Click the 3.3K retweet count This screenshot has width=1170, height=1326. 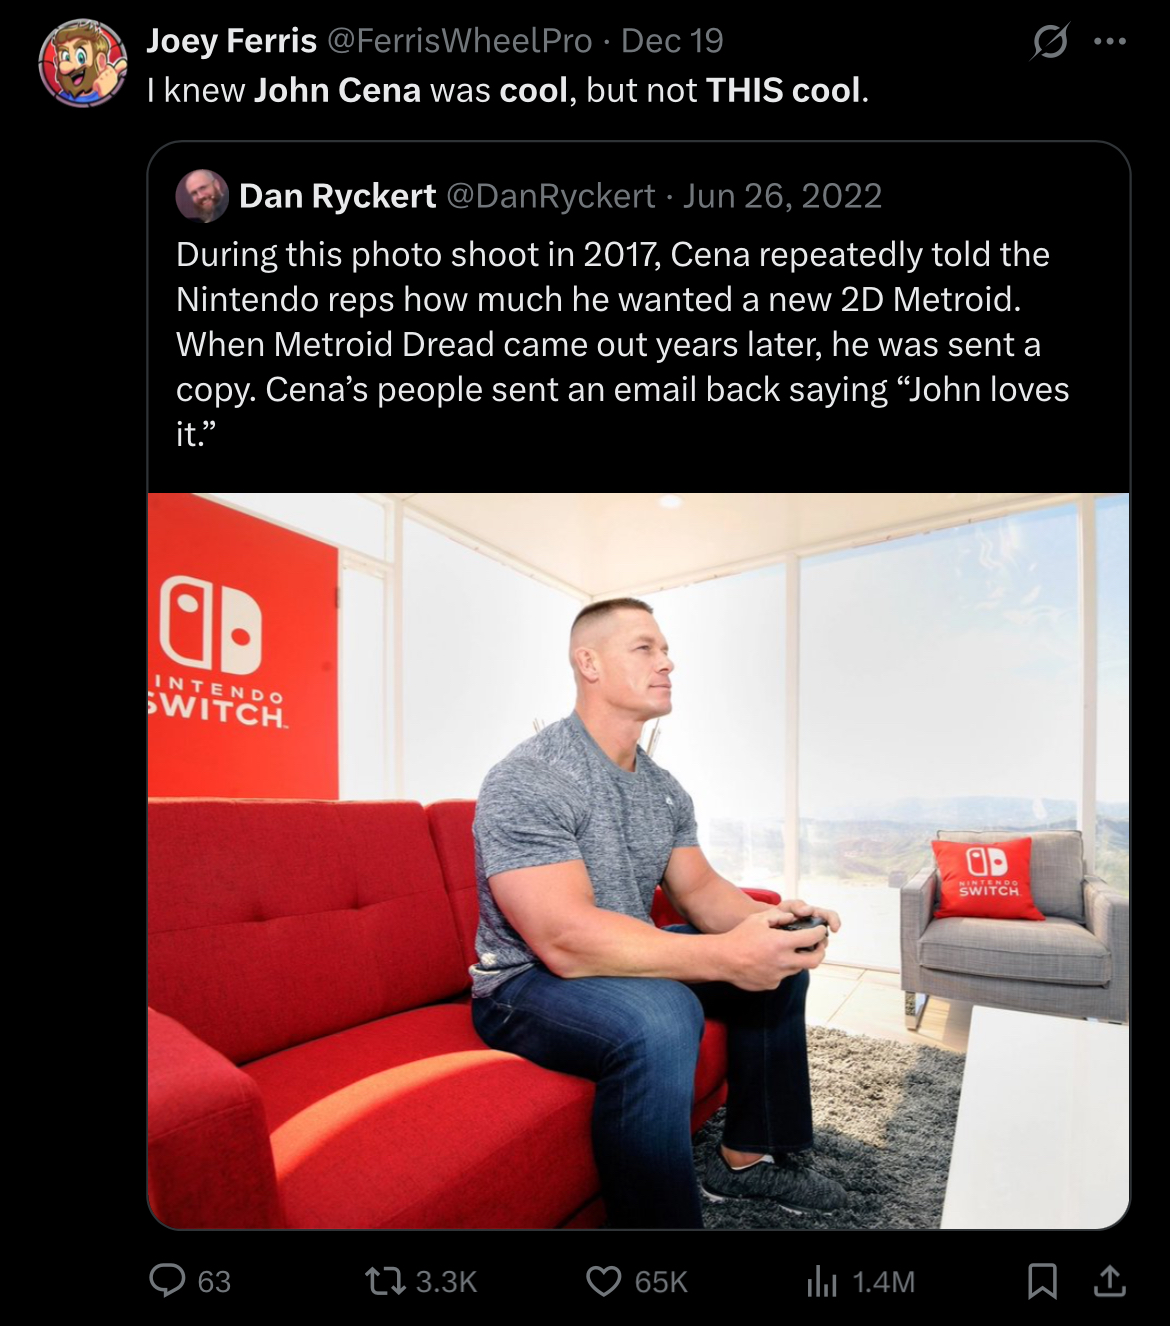coord(446,1282)
